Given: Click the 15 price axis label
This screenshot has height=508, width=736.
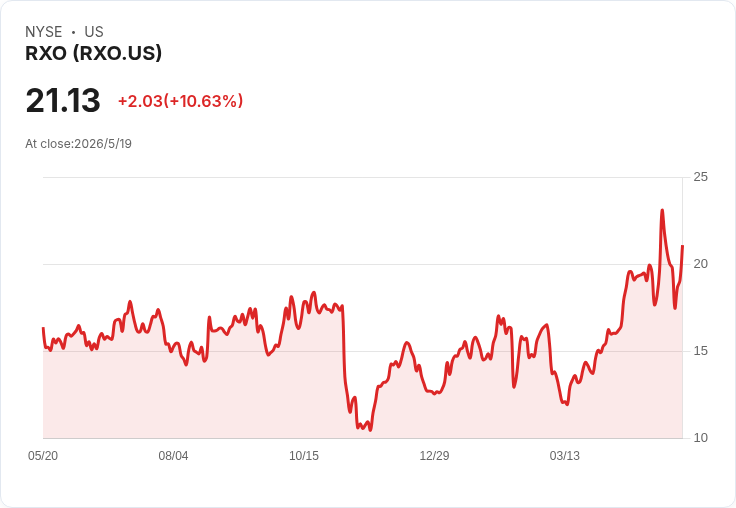Looking at the screenshot, I should pyautogui.click(x=700, y=351).
